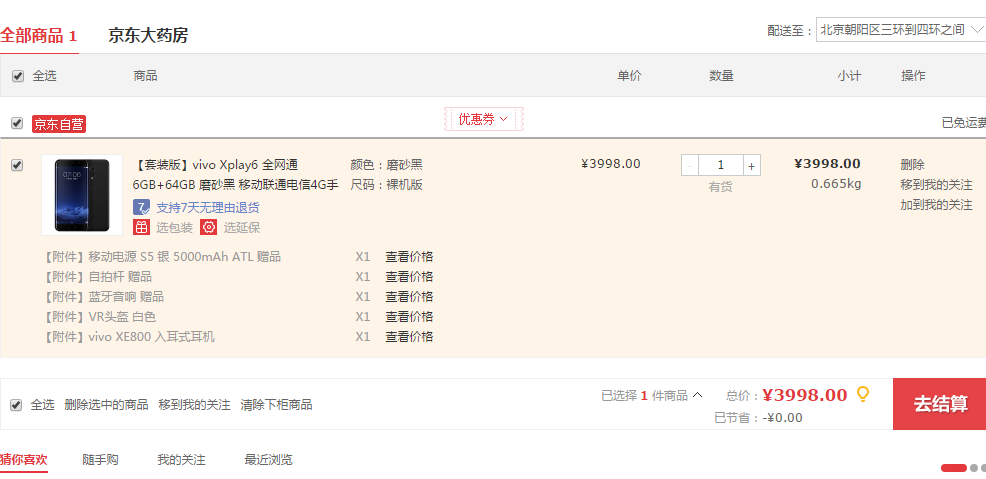Open the 猜你喜欢 tab
This screenshot has width=986, height=479.
pos(23,460)
